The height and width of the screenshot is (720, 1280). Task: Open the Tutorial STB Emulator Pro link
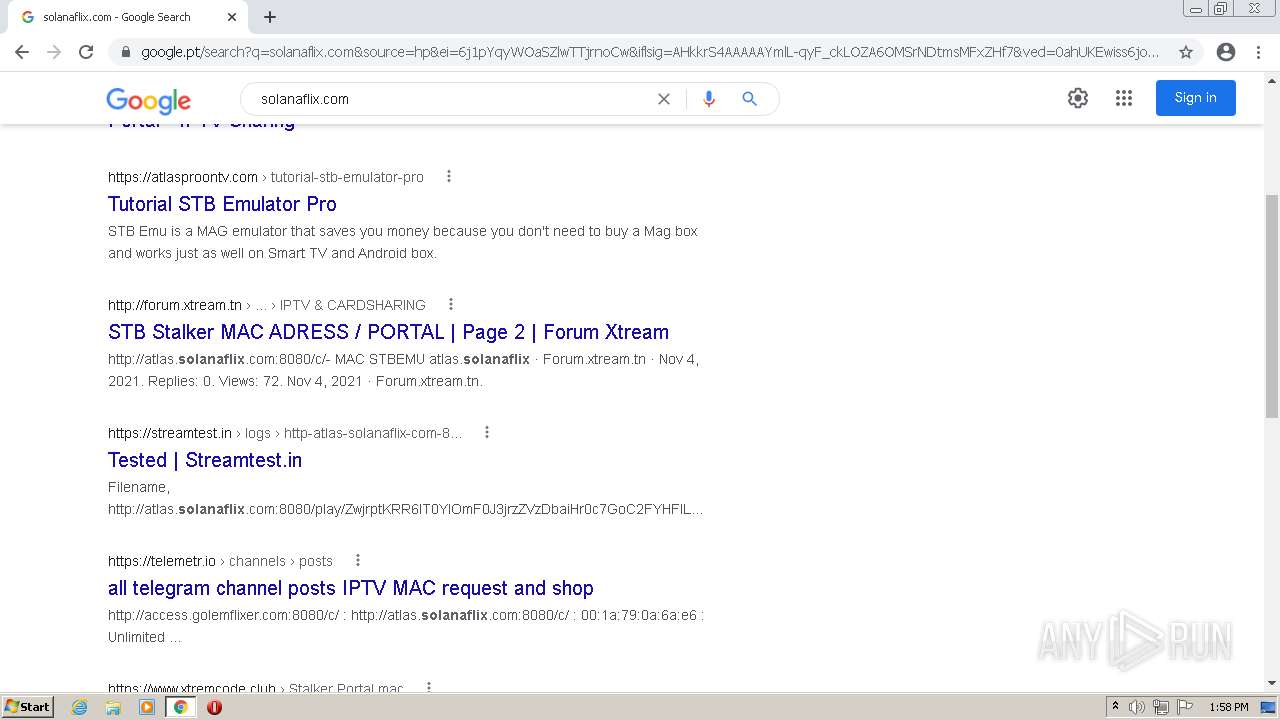click(x=222, y=204)
